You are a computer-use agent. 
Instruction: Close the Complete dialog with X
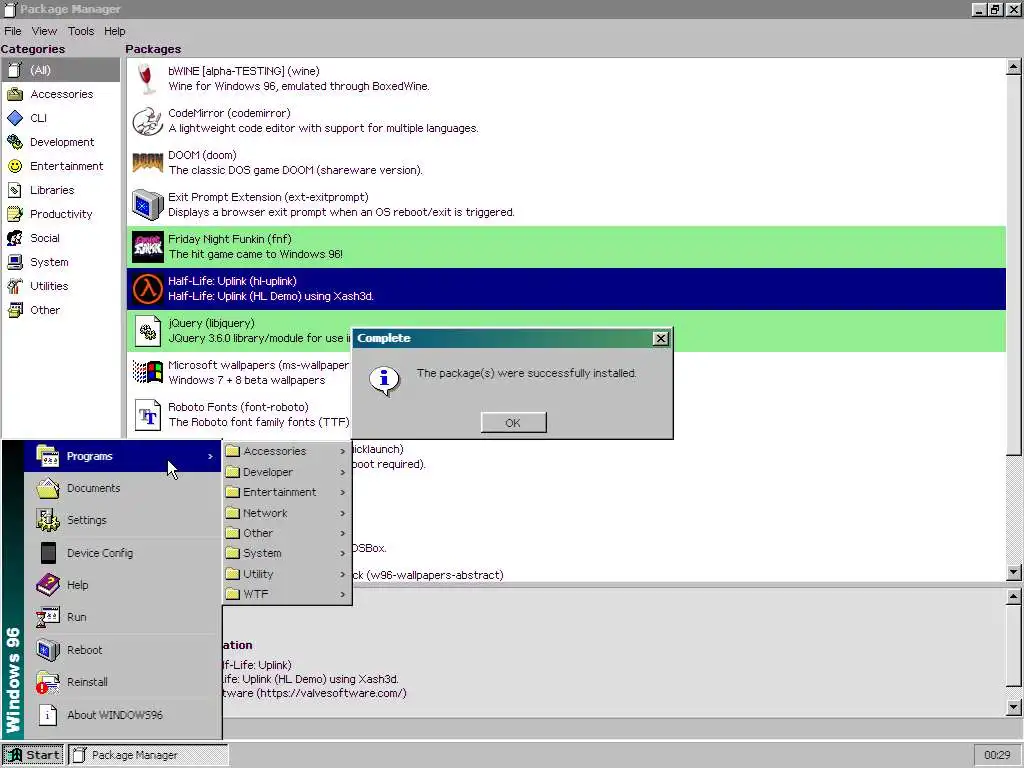[x=661, y=338]
